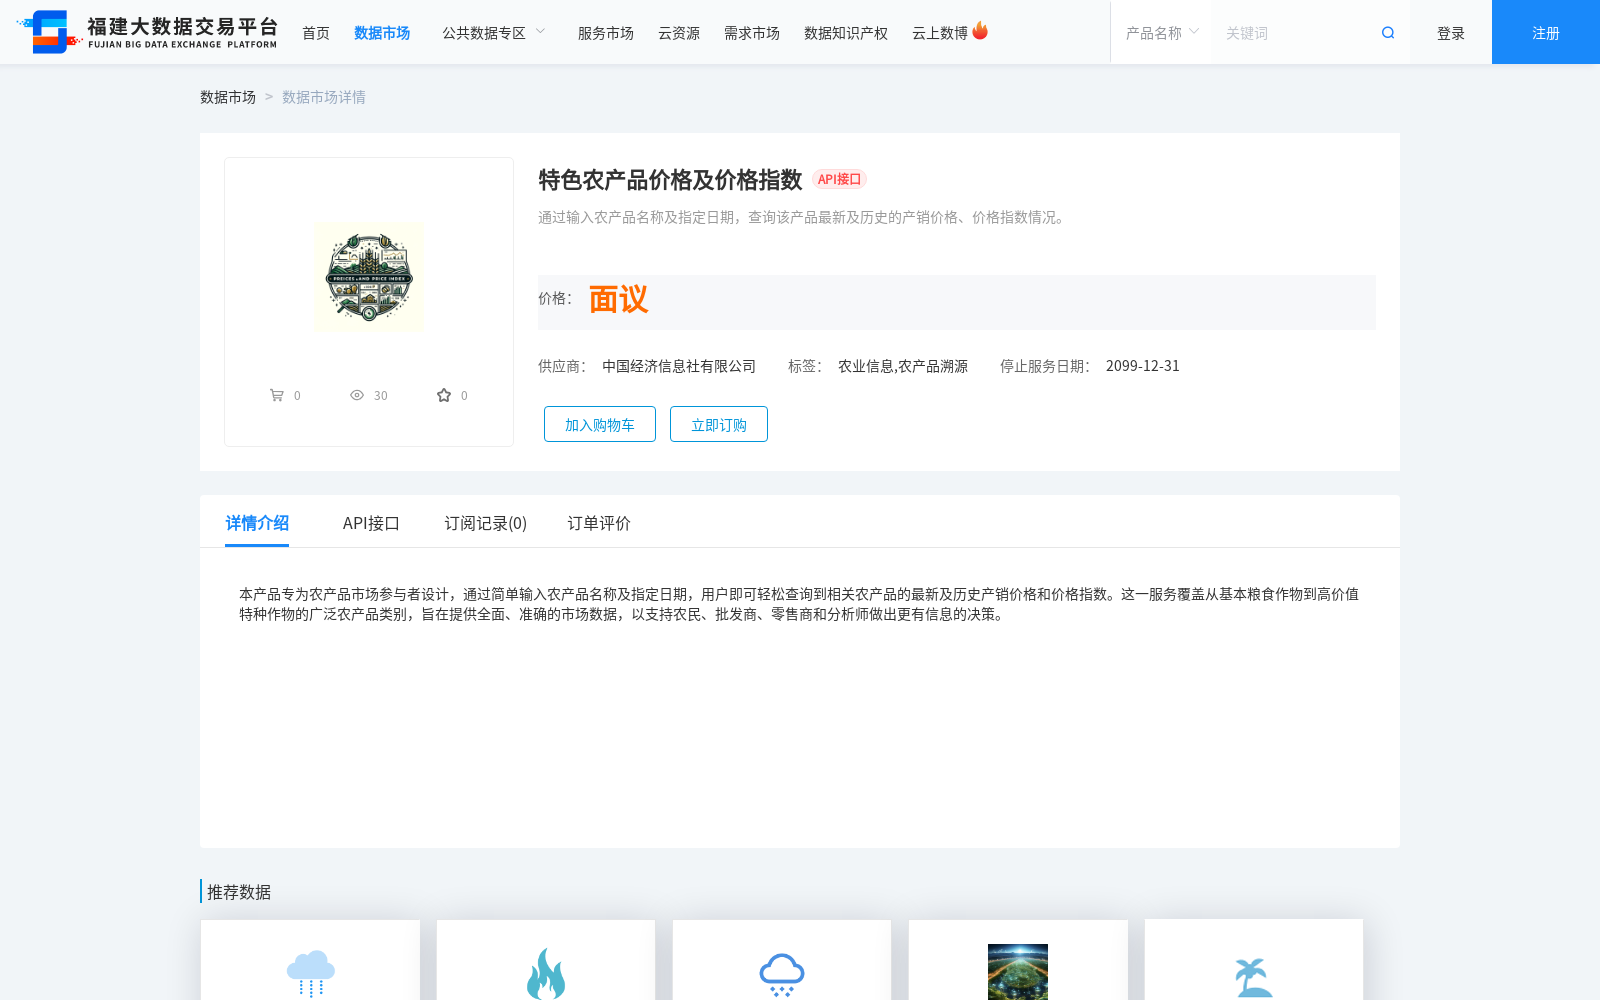Click the 登录 link

1451,33
